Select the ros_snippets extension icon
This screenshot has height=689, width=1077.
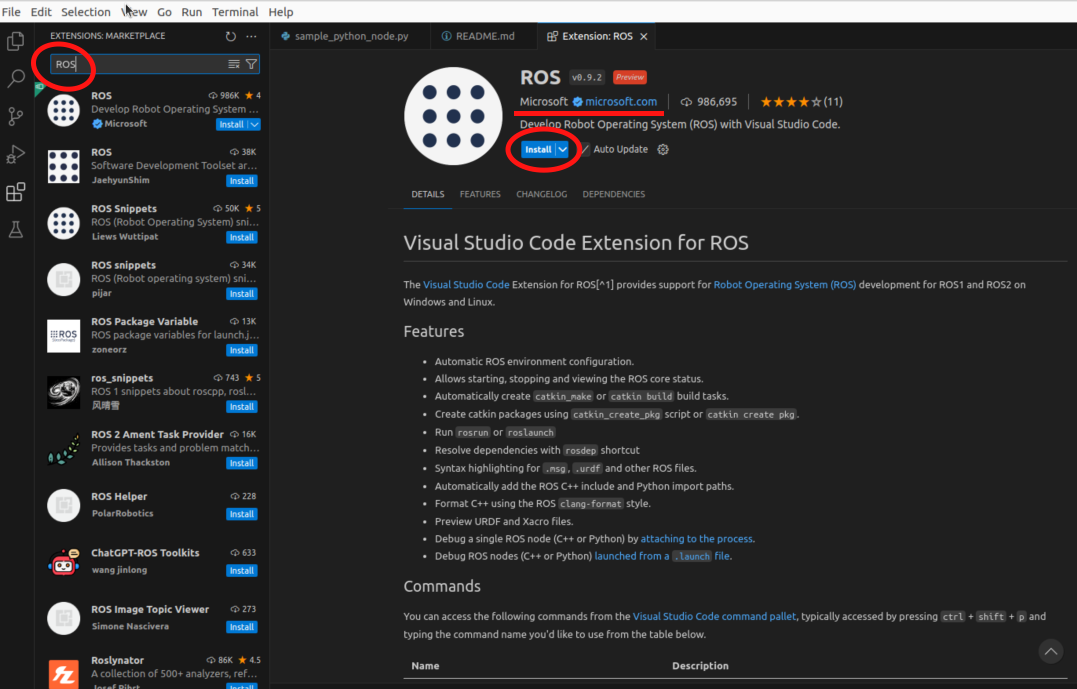(63, 392)
